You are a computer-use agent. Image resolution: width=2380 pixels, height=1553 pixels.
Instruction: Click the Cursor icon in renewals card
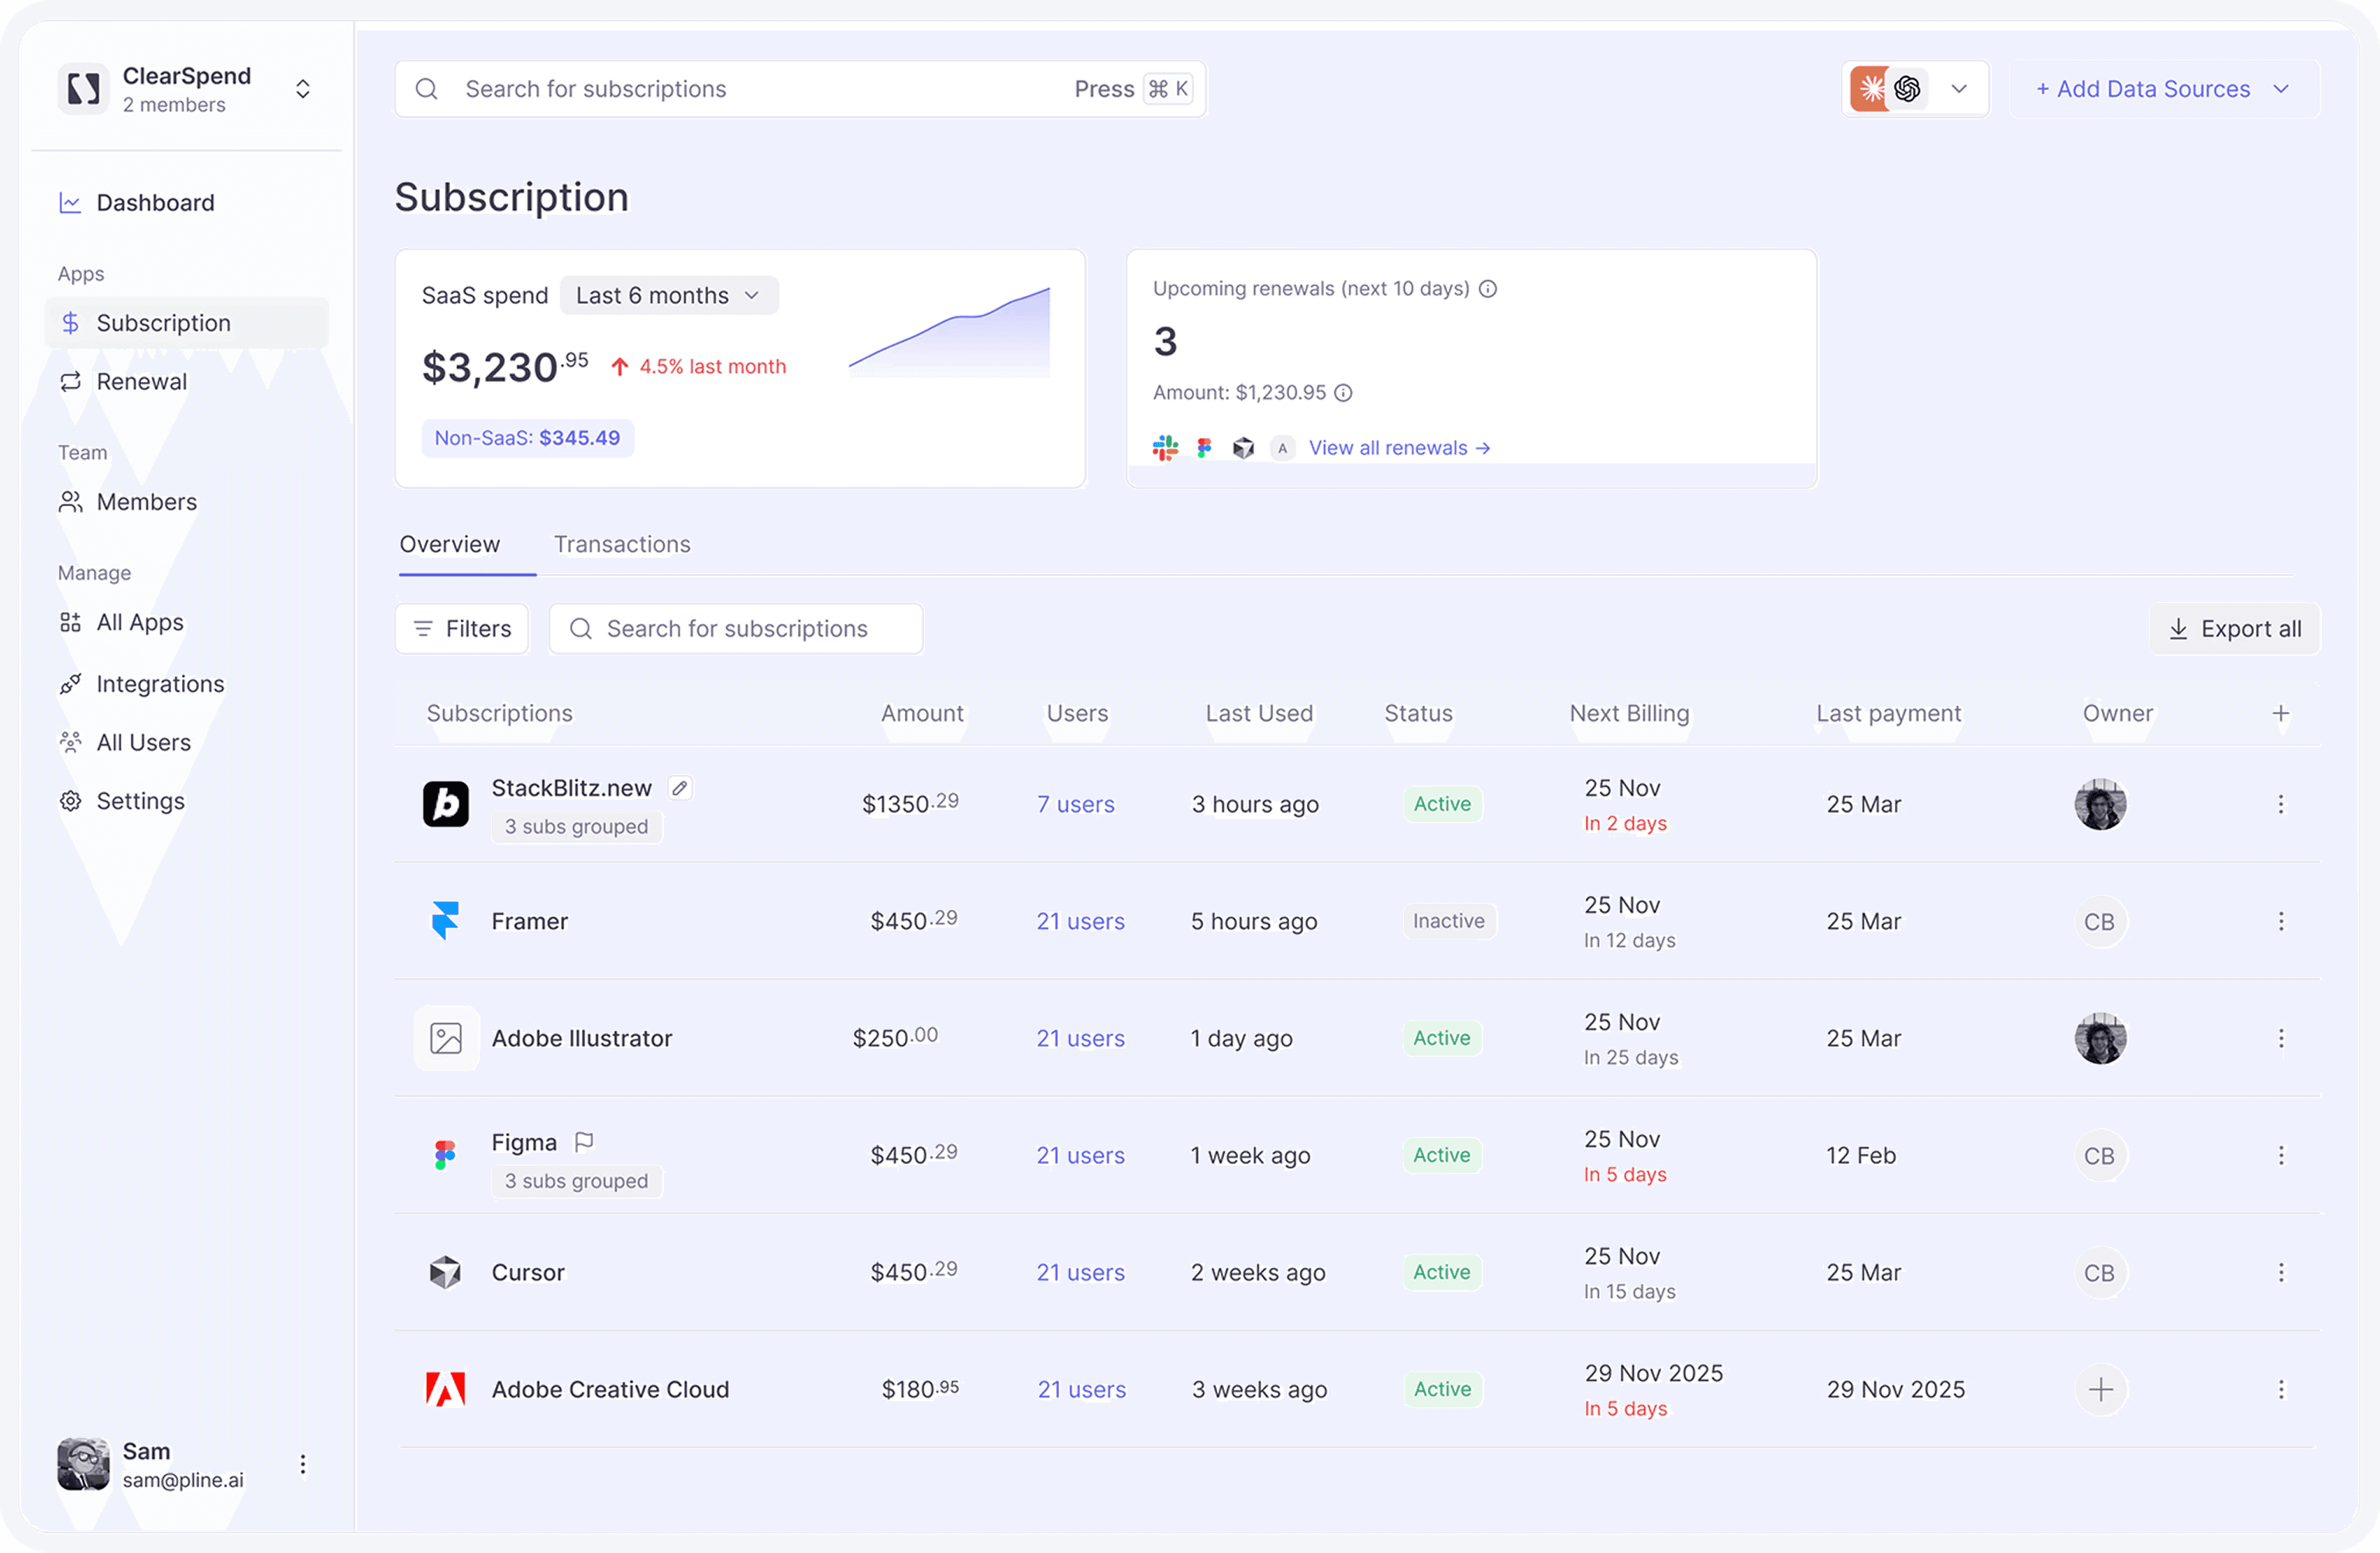tap(1243, 448)
